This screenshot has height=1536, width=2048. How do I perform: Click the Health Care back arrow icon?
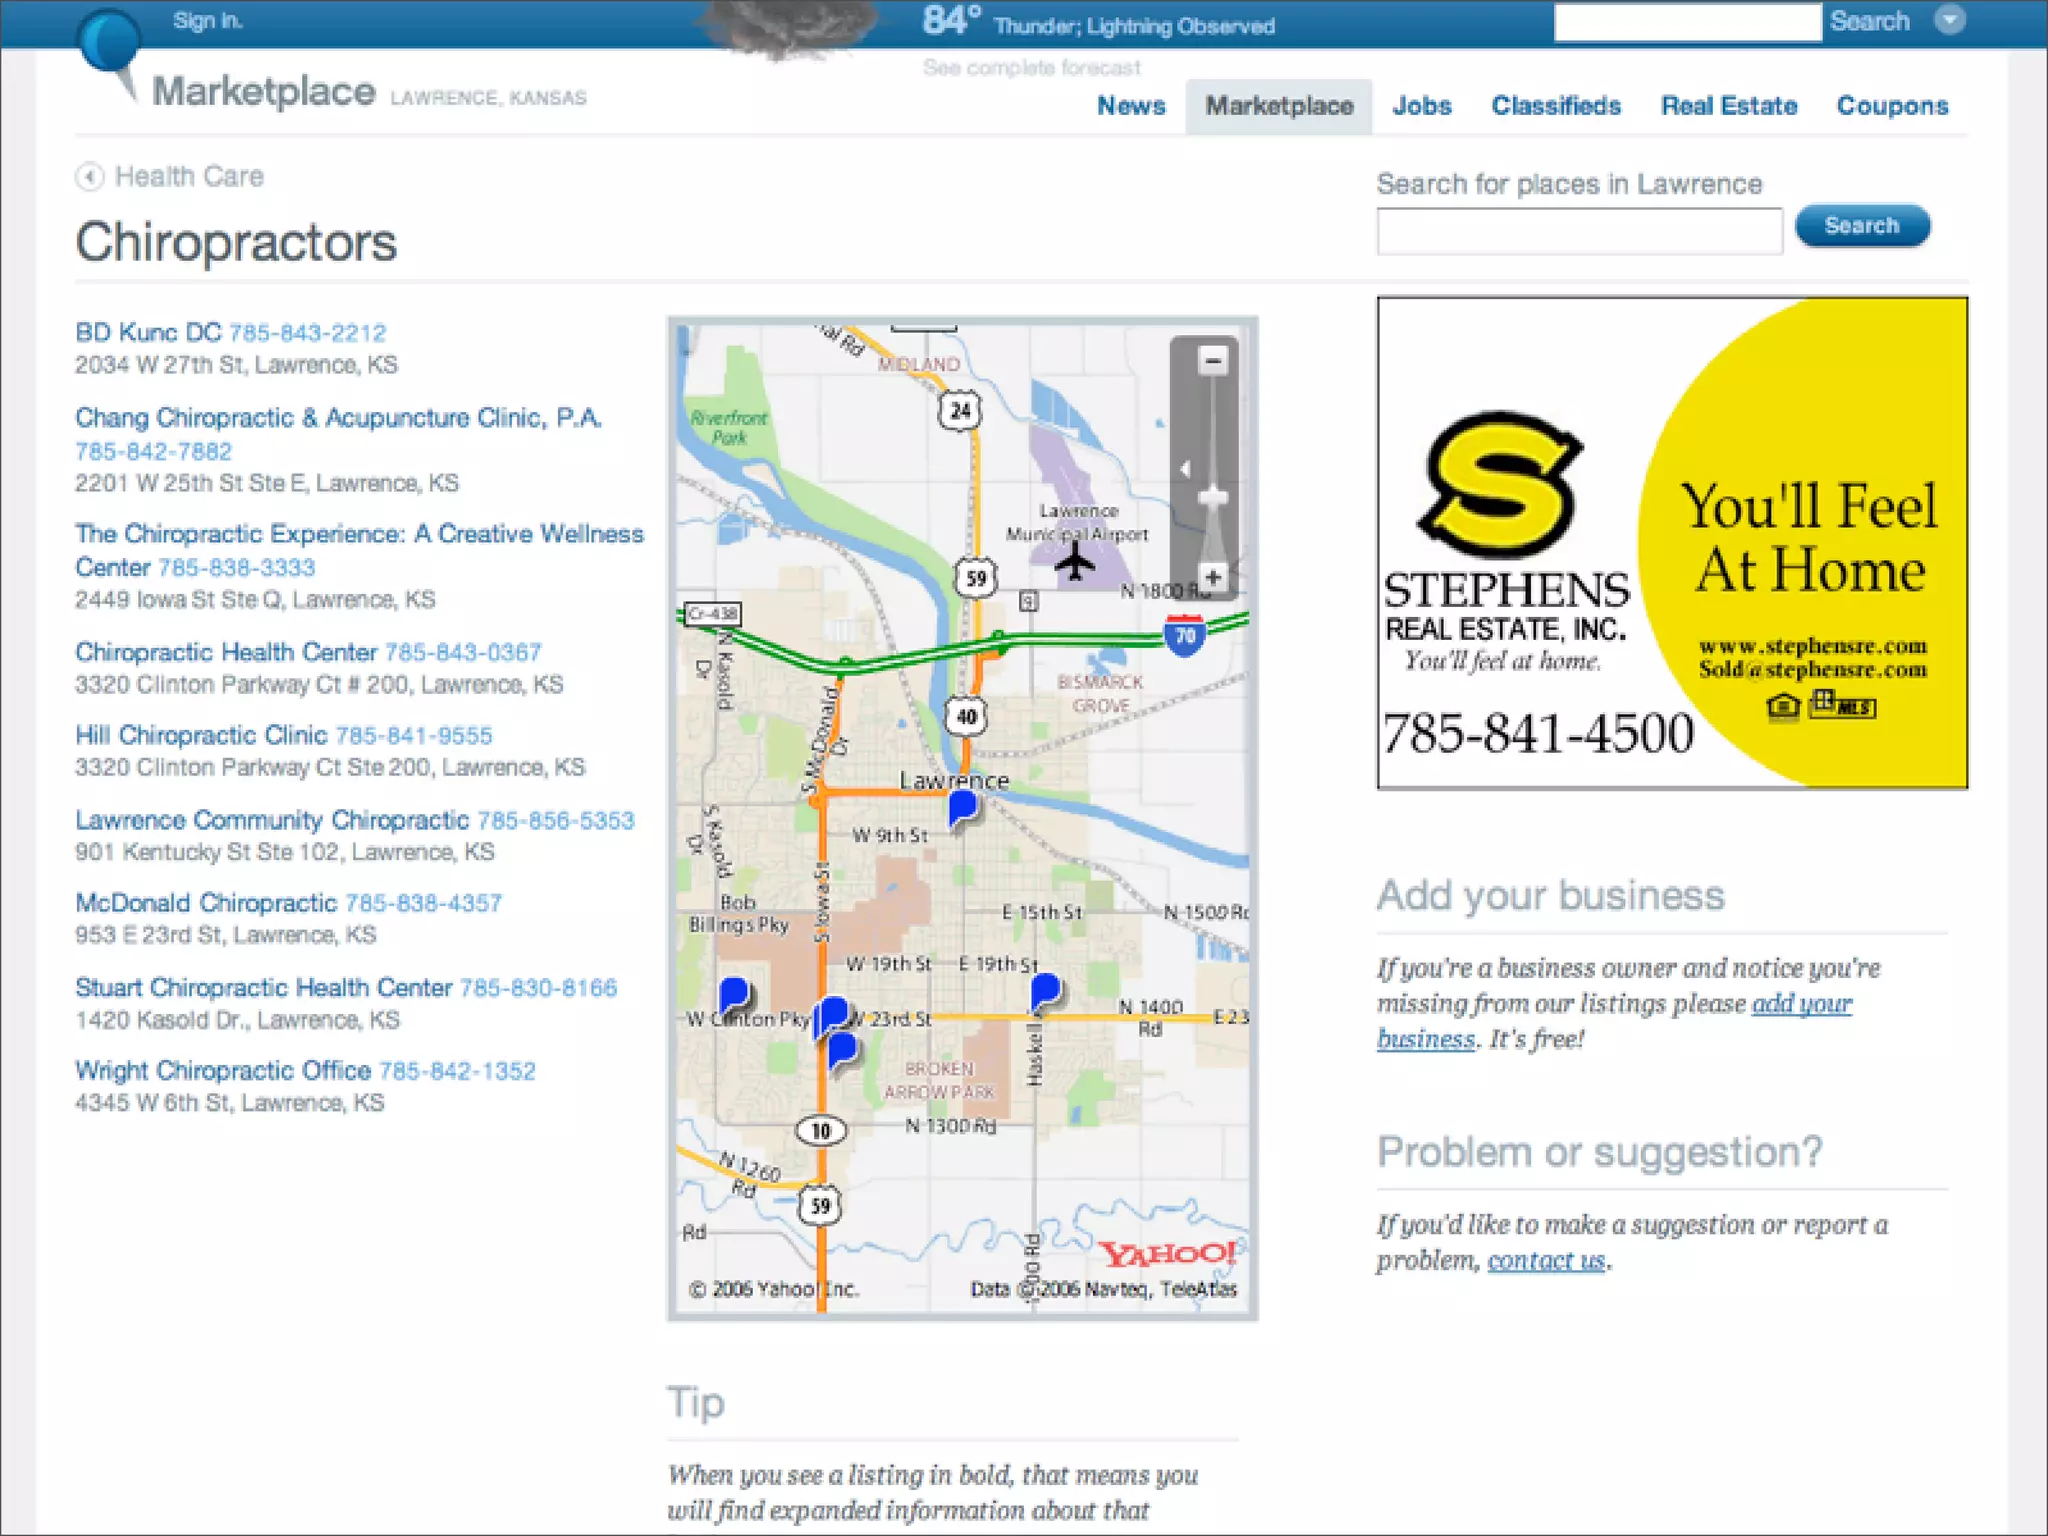[x=89, y=177]
